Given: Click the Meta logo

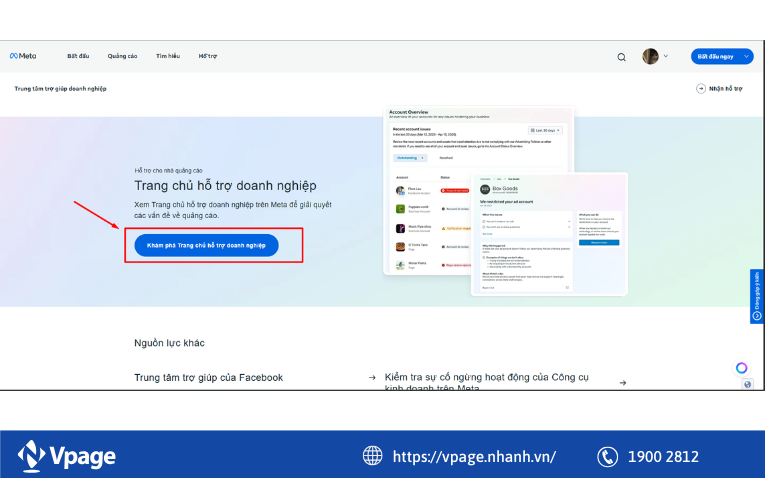Looking at the screenshot, I should click(23, 56).
